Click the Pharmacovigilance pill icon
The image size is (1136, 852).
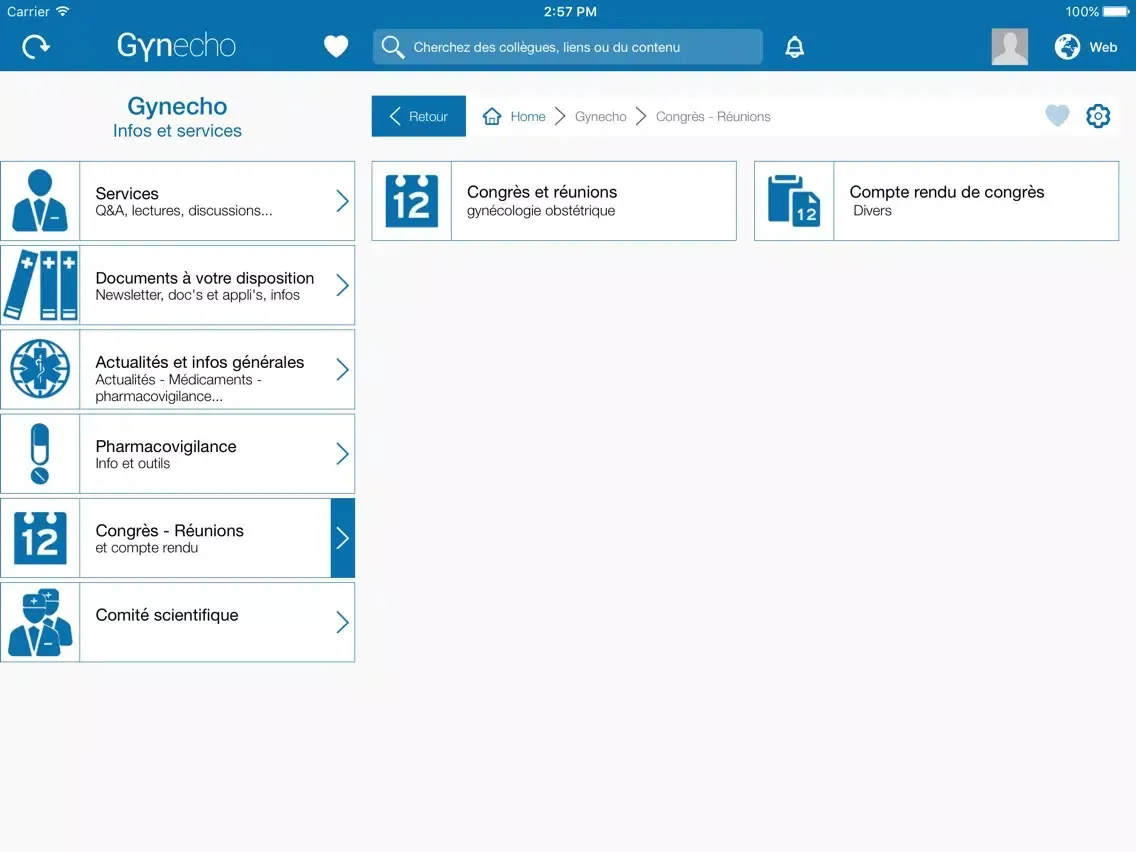click(40, 454)
